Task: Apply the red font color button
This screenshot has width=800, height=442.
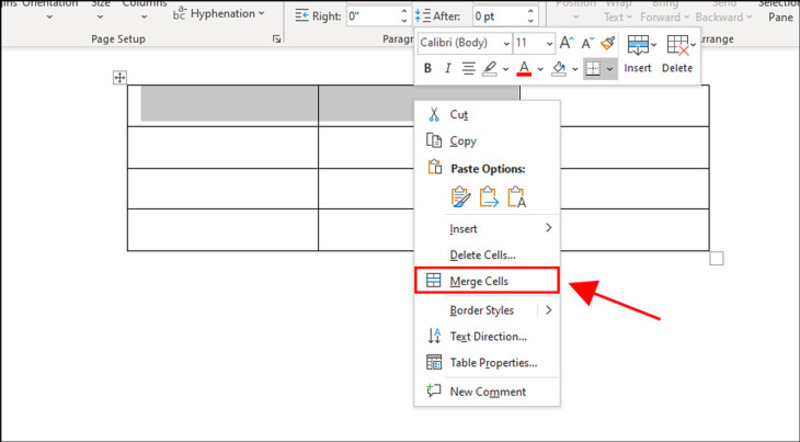Action: point(521,69)
